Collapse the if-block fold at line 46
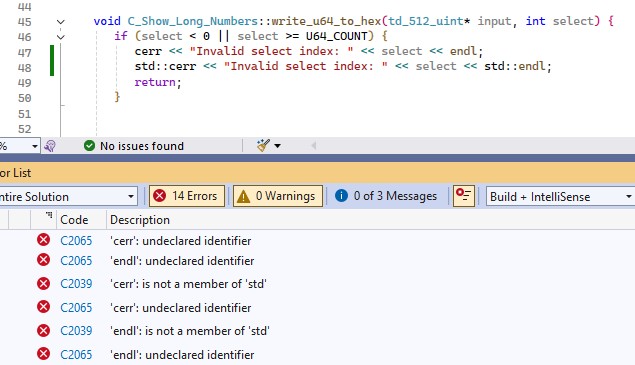Screen dimensions: 635x365 (x=61, y=37)
